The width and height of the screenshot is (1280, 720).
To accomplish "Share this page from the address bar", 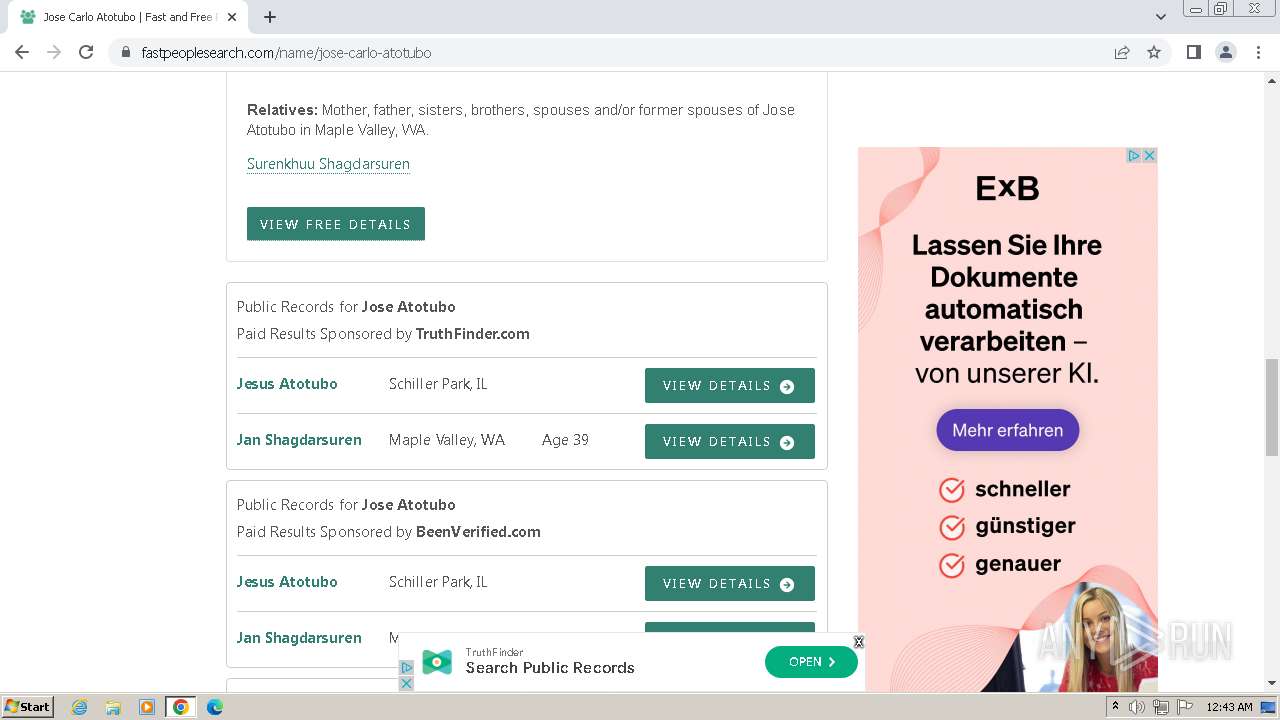I will point(1122,52).
